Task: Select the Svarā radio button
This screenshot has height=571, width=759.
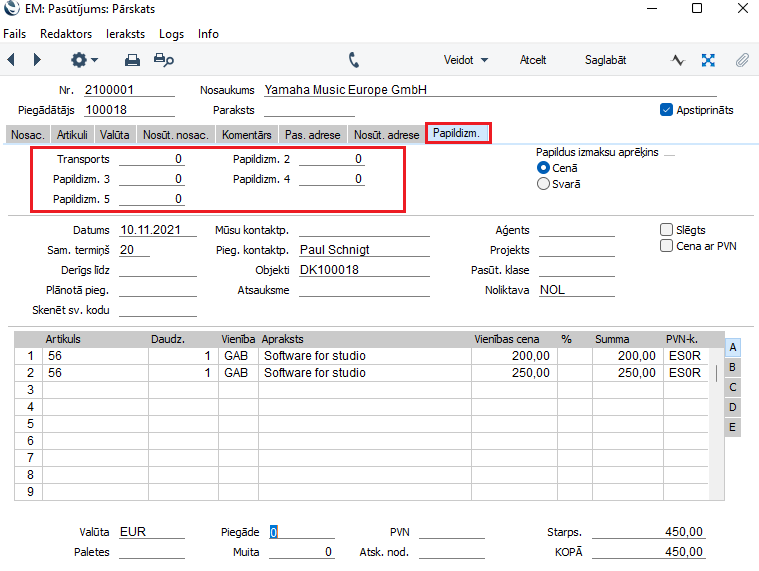Action: pos(544,184)
